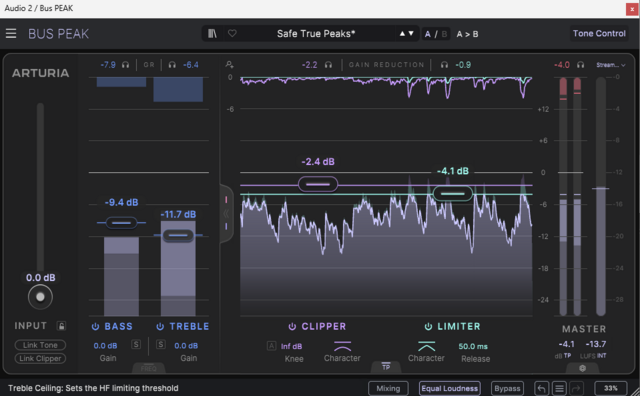Viewport: 640px width, 396px height.
Task: Solo the Bass band with S button
Action: (x=136, y=345)
